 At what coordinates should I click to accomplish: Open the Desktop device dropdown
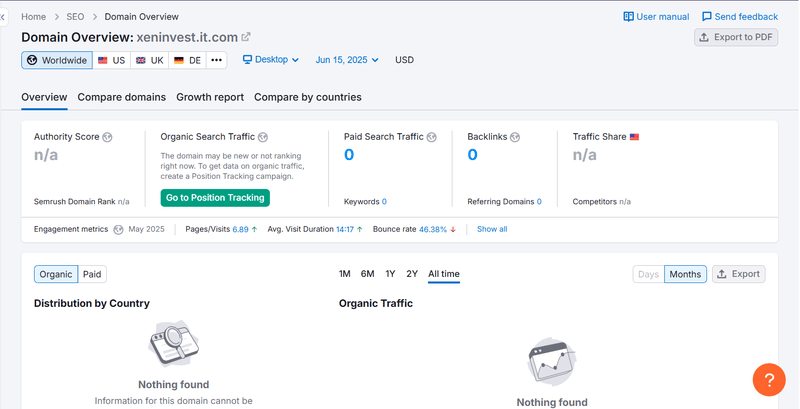tap(271, 60)
